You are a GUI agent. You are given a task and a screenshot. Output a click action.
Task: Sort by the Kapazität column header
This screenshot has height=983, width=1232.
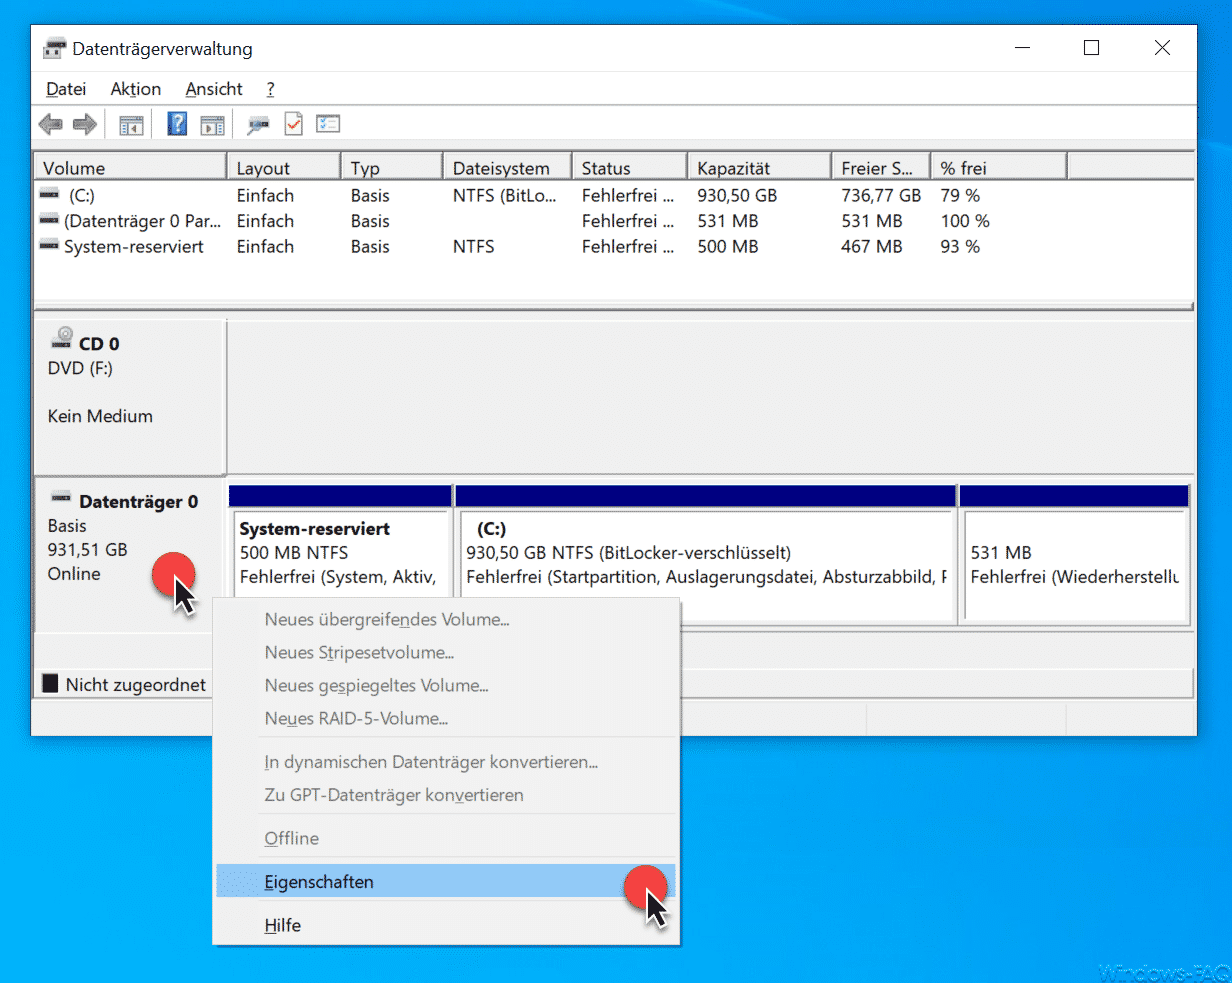coord(759,168)
